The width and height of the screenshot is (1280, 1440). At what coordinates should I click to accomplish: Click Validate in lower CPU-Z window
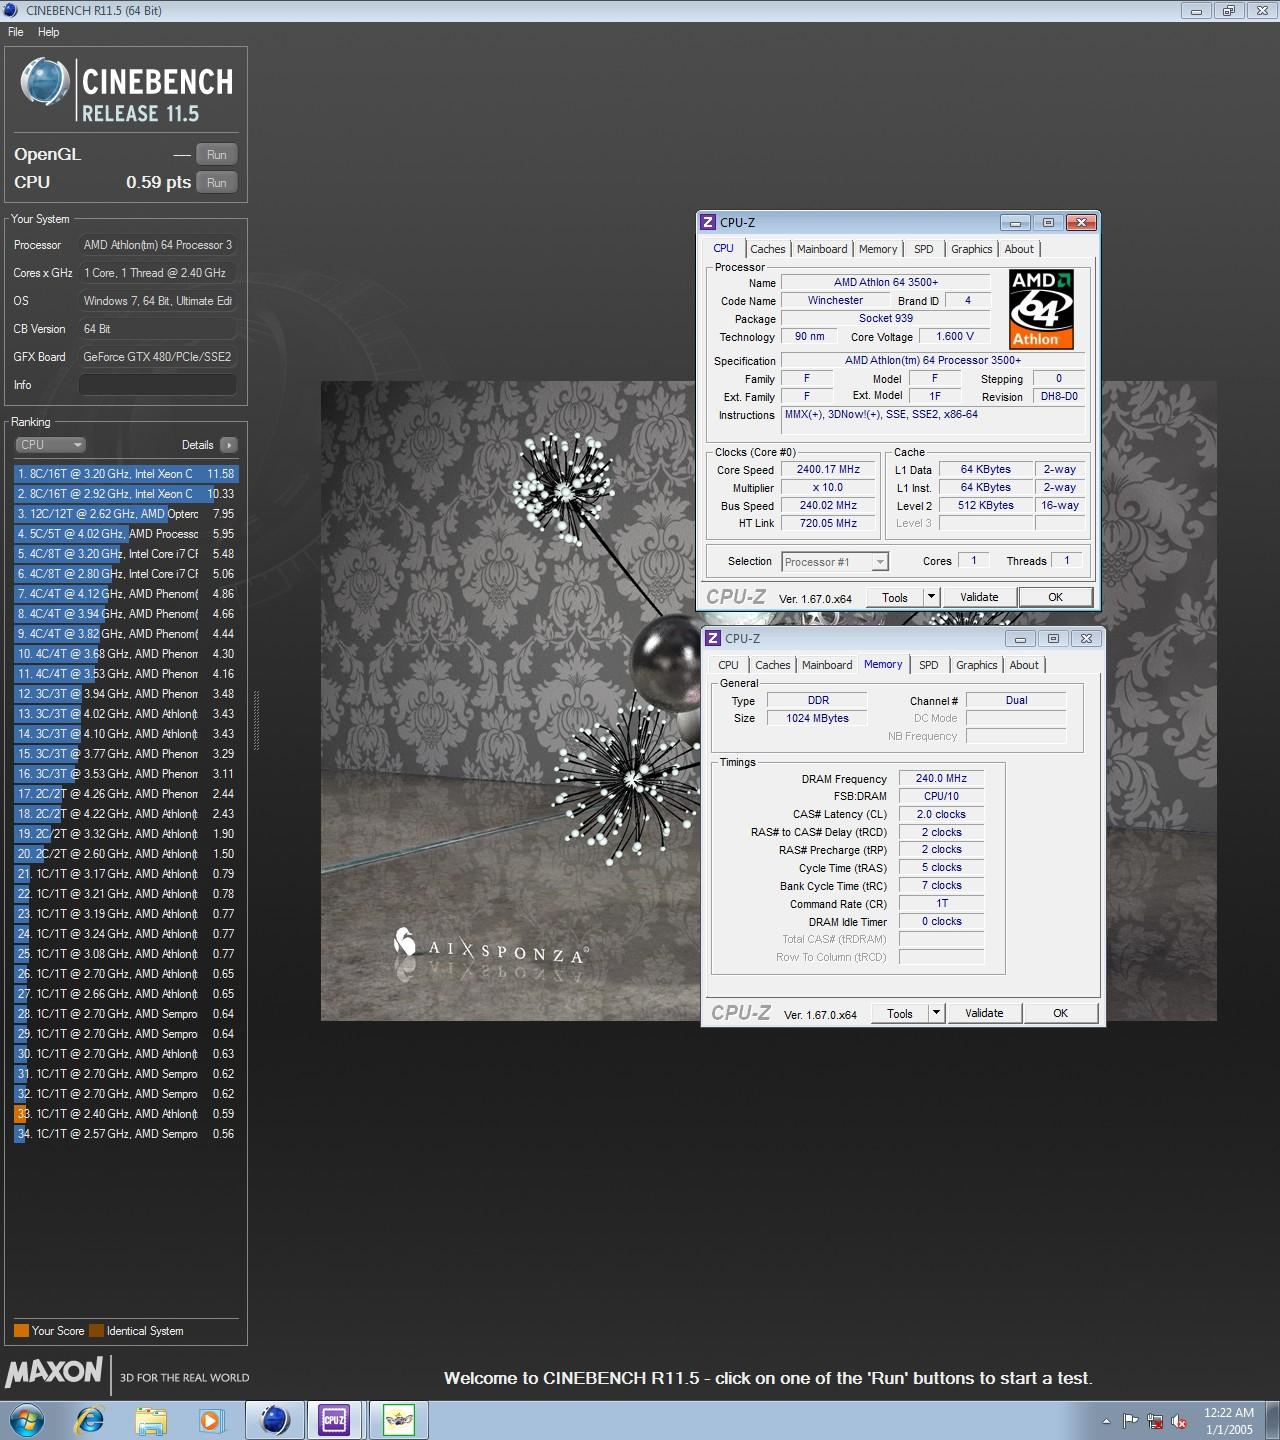point(984,1013)
